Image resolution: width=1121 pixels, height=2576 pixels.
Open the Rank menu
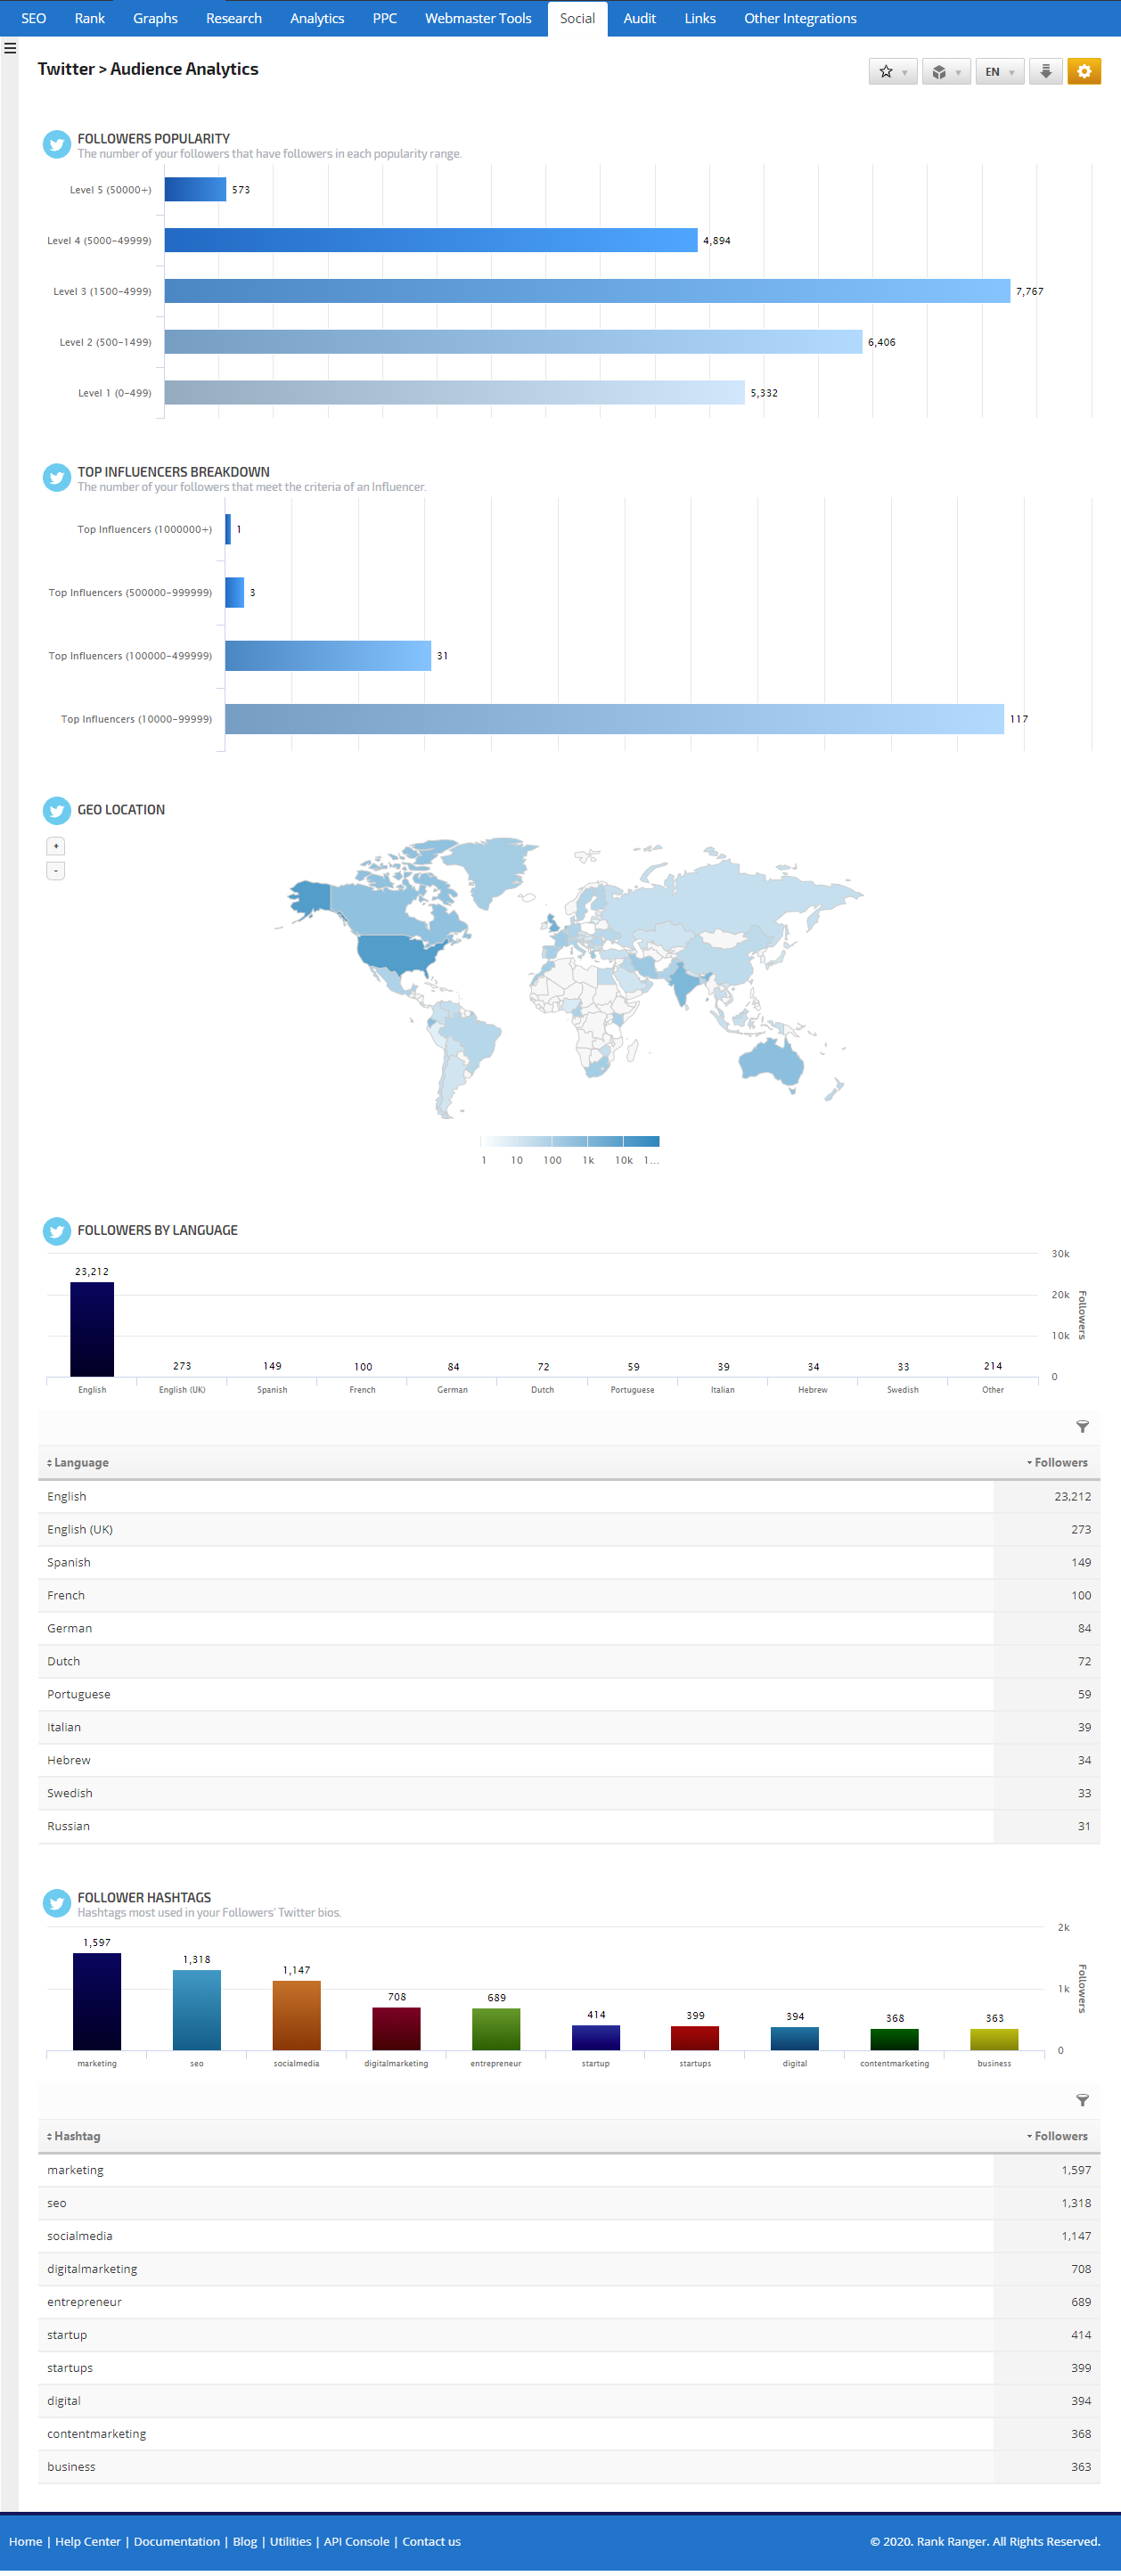pyautogui.click(x=89, y=18)
